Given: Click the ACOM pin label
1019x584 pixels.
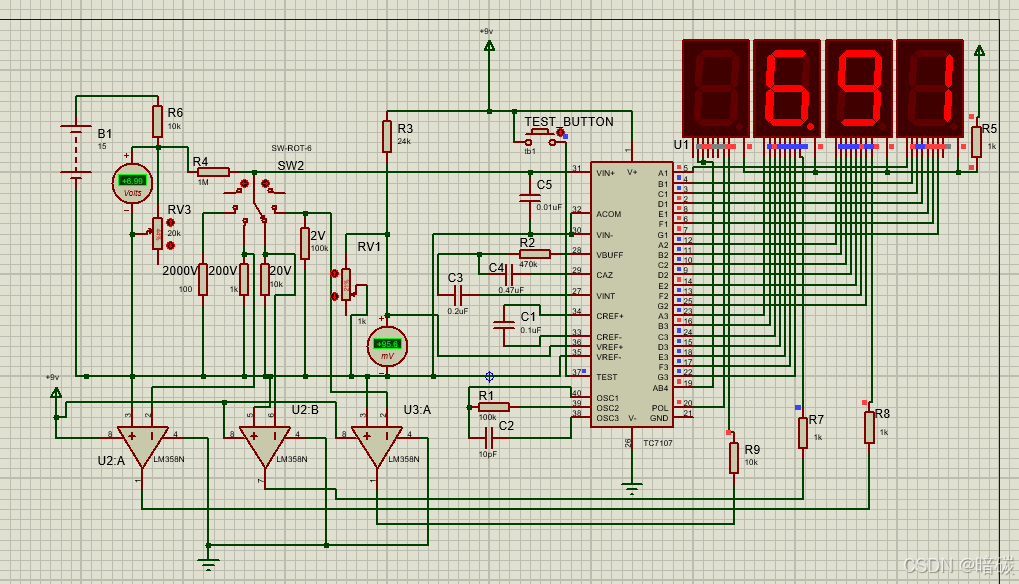Looking at the screenshot, I should [608, 214].
